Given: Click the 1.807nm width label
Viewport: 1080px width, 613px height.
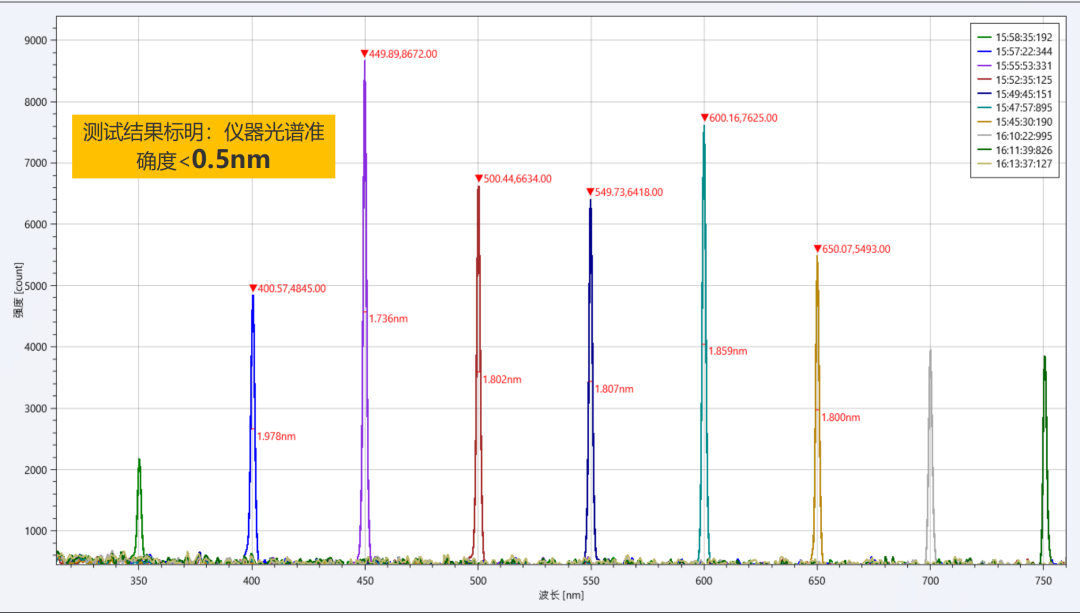Looking at the screenshot, I should coord(614,389).
